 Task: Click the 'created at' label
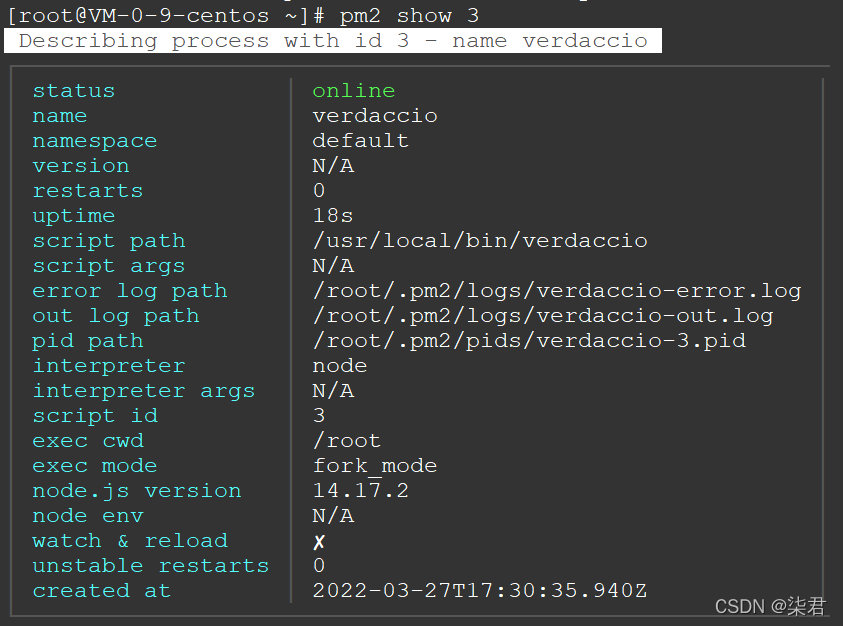point(102,591)
